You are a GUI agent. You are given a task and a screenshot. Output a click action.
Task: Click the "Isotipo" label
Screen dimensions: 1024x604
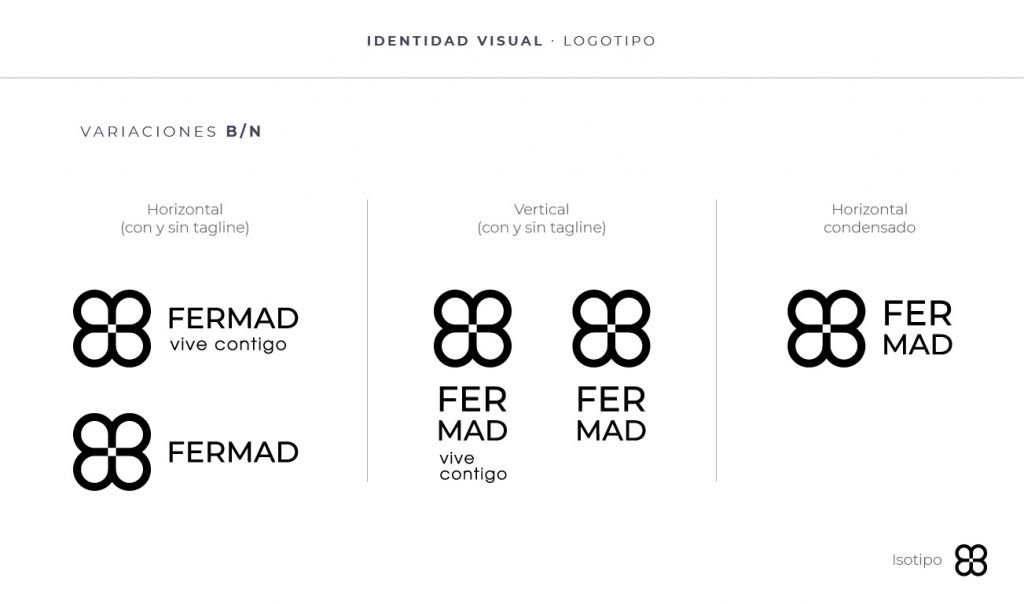coord(916,560)
